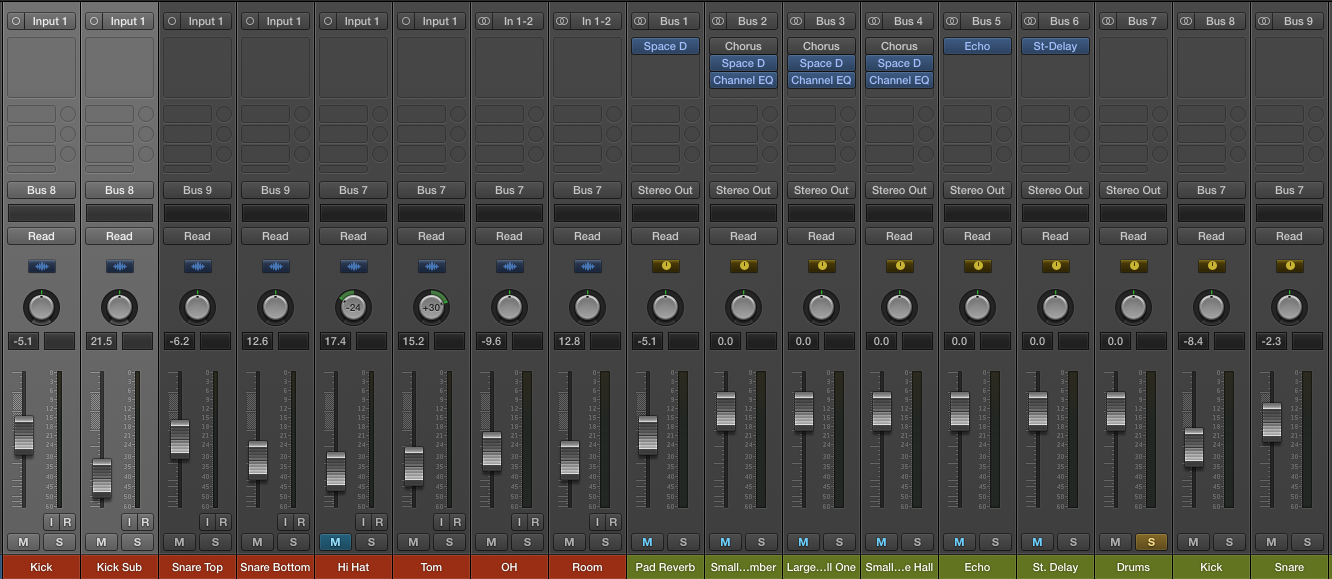Click the waveform icon on Hi Hat channel
Screen dimensions: 1332x579
(353, 266)
